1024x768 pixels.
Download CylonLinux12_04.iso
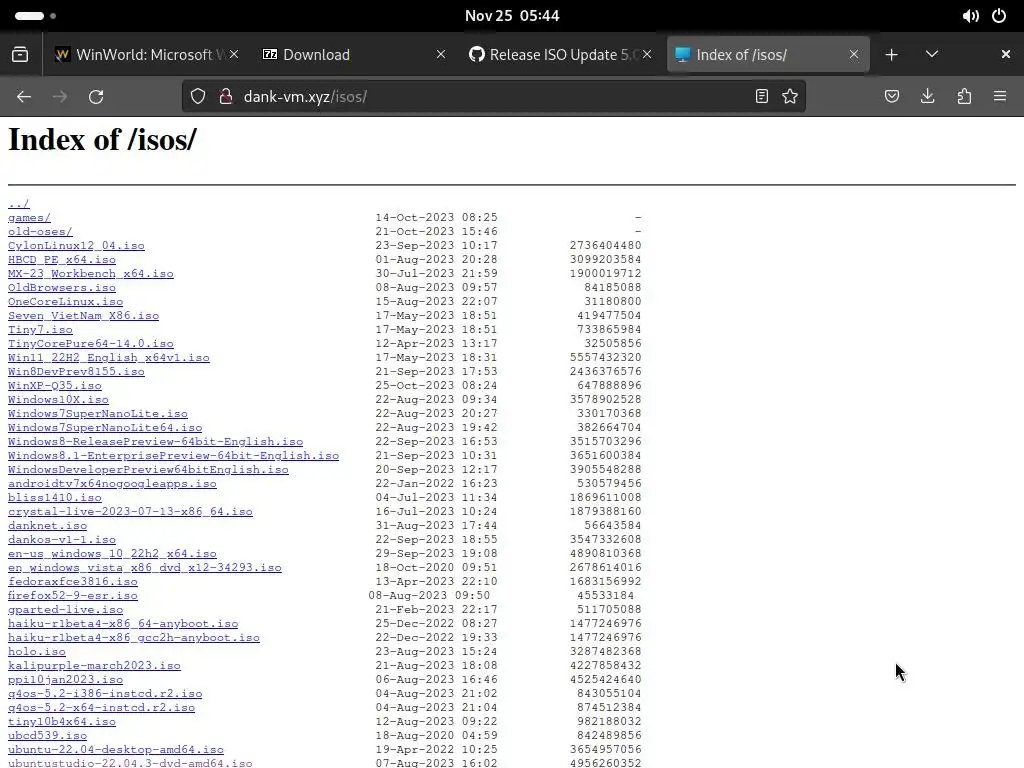click(x=76, y=246)
